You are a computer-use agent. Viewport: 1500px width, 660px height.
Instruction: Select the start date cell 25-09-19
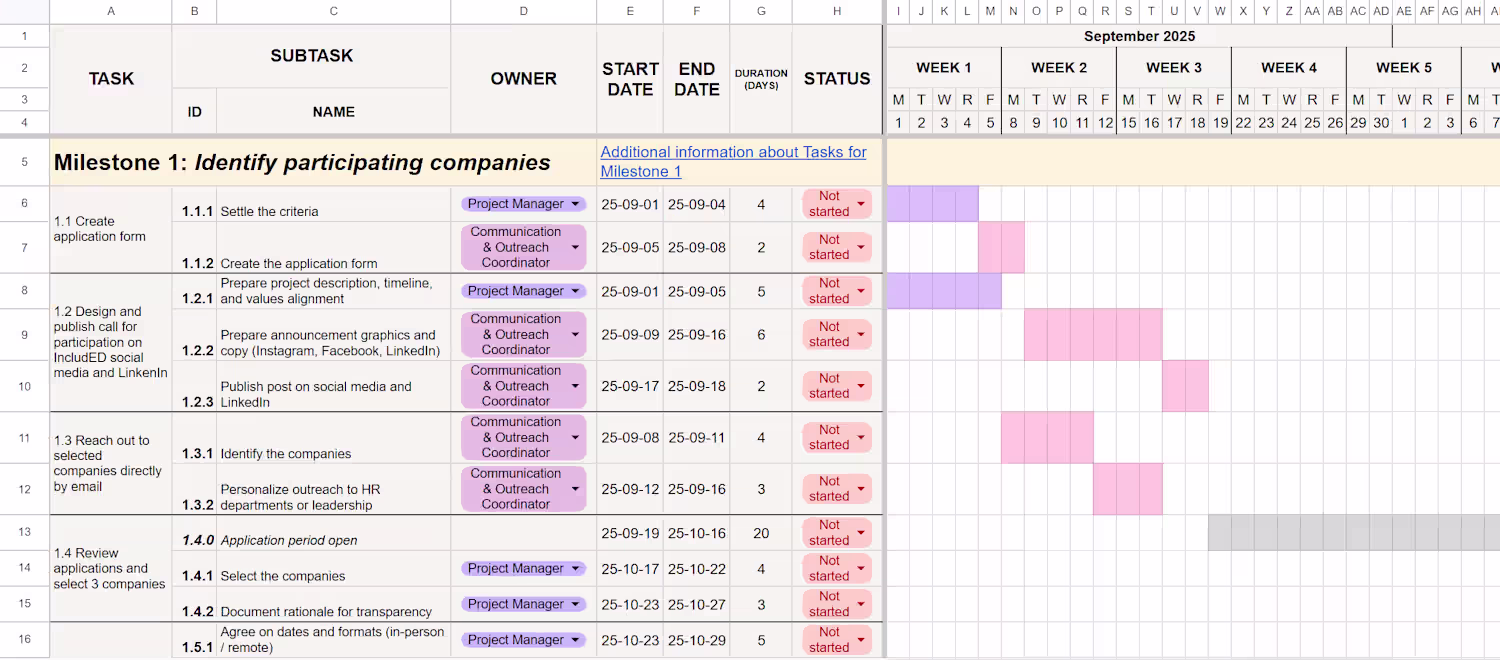630,533
